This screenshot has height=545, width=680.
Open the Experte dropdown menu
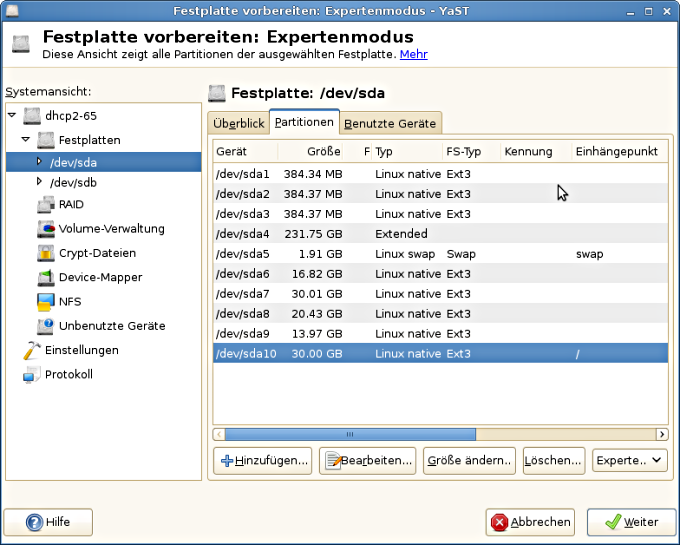[630, 460]
